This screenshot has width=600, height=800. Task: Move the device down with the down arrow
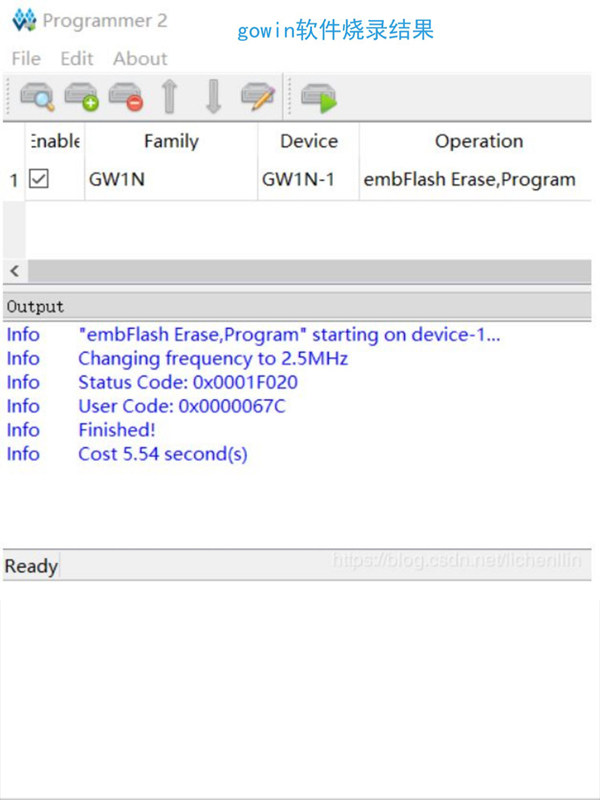[x=213, y=96]
